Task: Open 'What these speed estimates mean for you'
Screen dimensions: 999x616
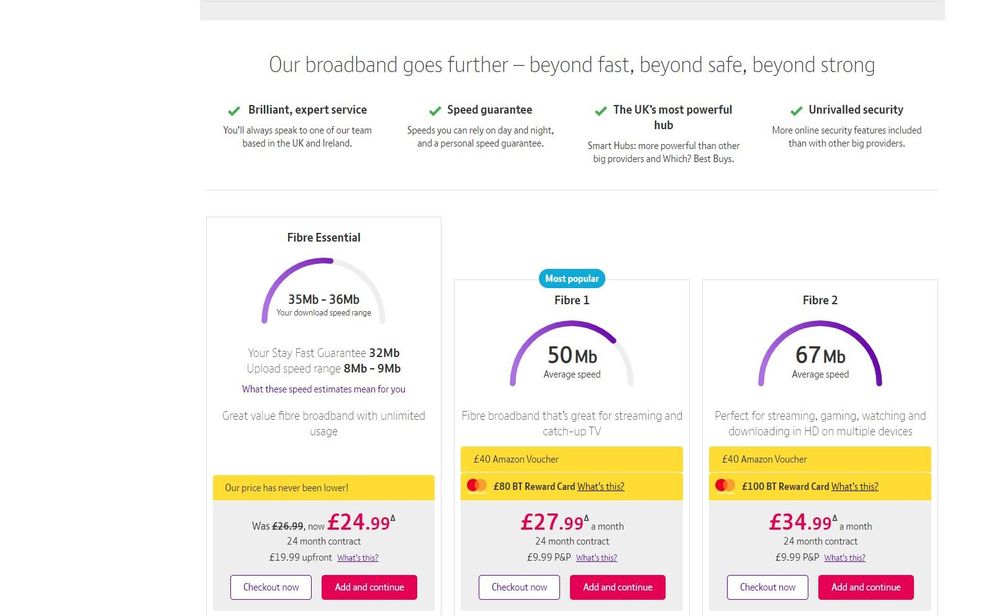Action: tap(324, 389)
